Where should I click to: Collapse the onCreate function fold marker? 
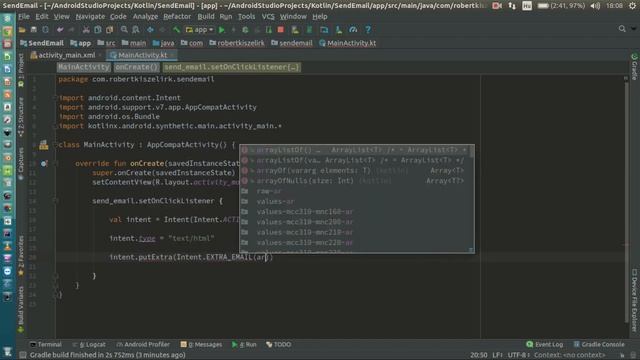pyautogui.click(x=55, y=163)
